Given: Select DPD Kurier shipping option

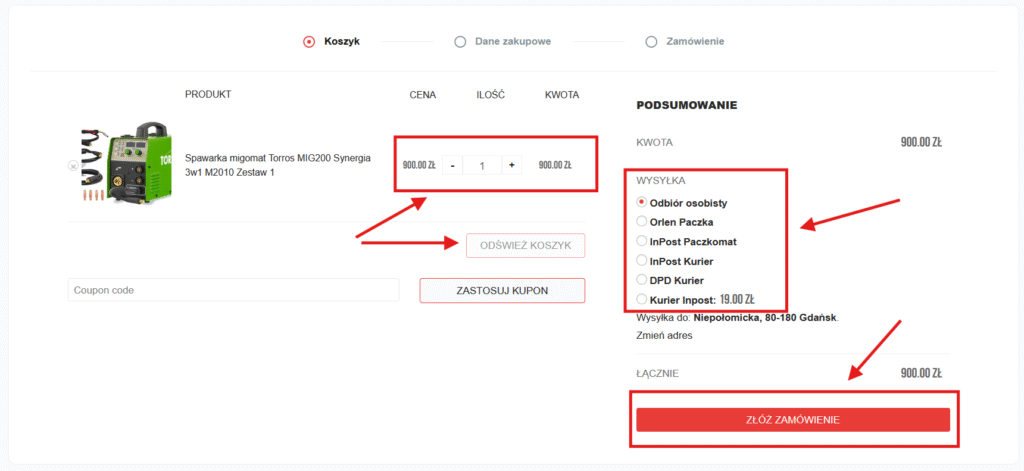Looking at the screenshot, I should point(642,279).
